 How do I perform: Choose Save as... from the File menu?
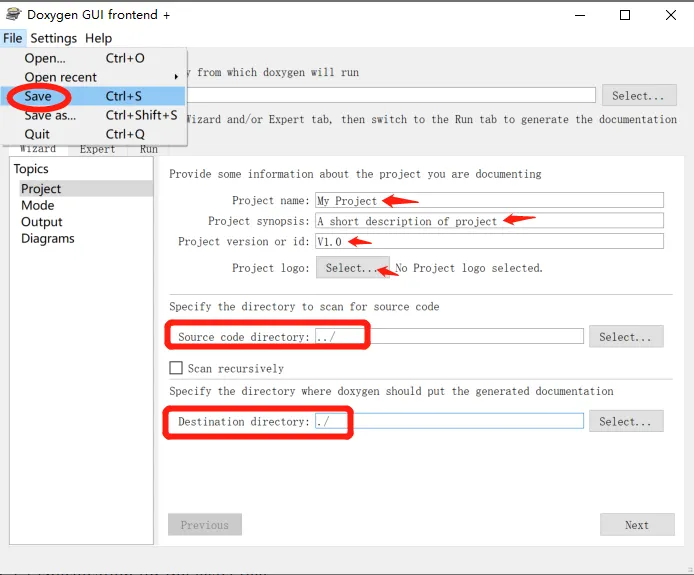tap(93, 115)
